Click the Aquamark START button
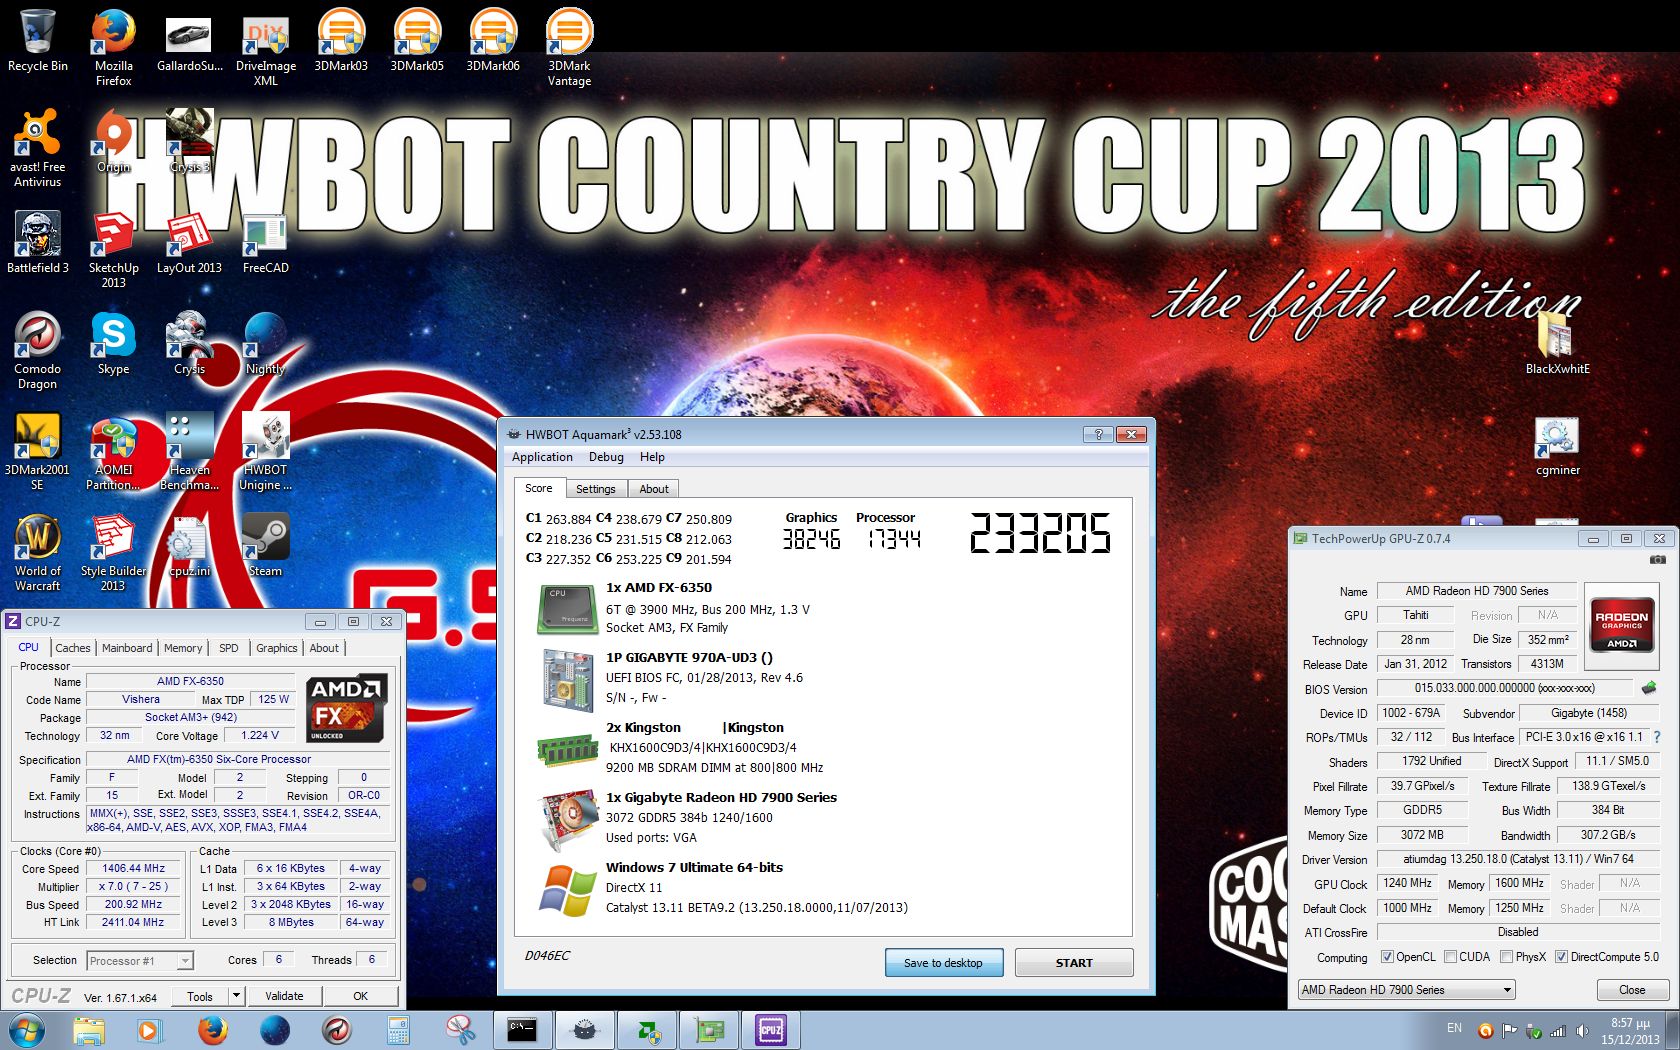The width and height of the screenshot is (1680, 1050). click(x=1074, y=963)
